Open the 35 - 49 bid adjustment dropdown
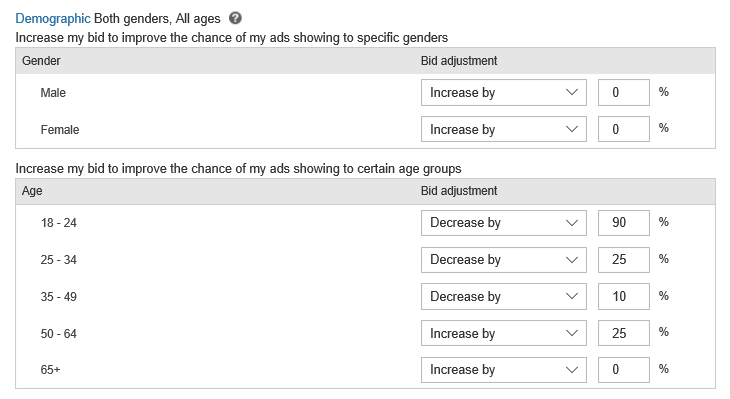The image size is (730, 399). pos(504,296)
